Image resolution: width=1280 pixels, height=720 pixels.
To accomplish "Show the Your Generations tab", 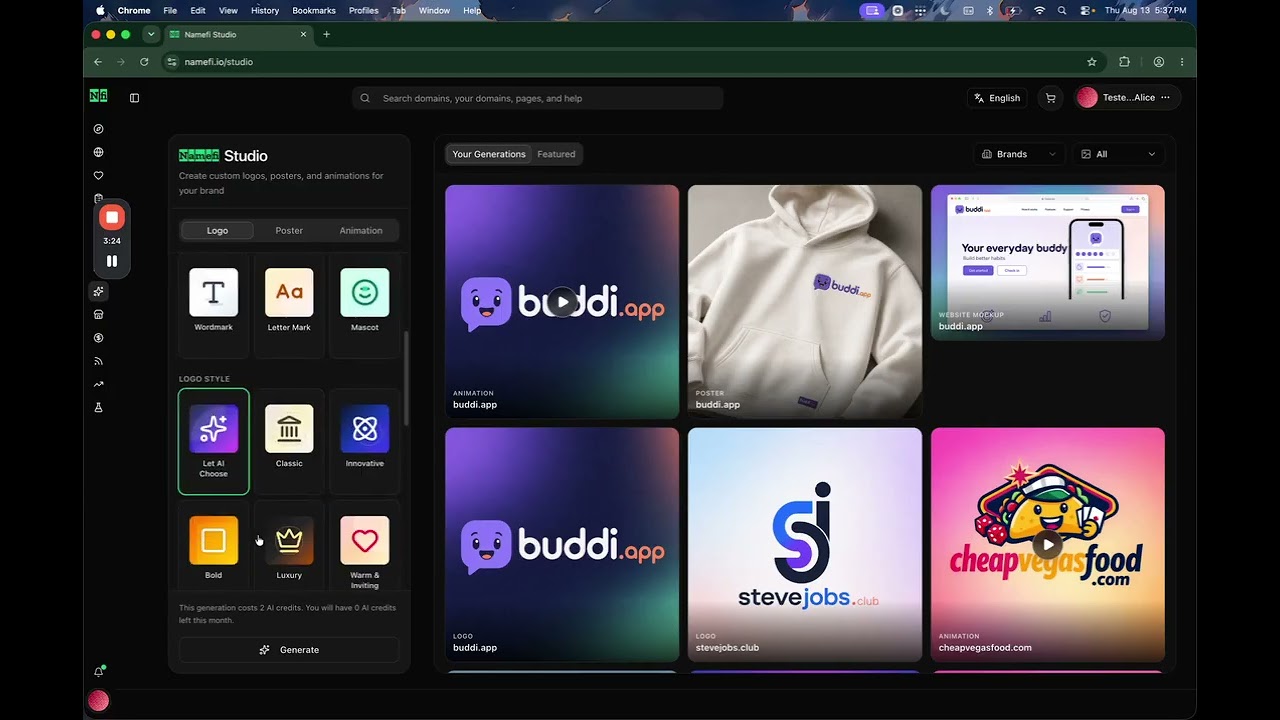I will click(x=489, y=154).
